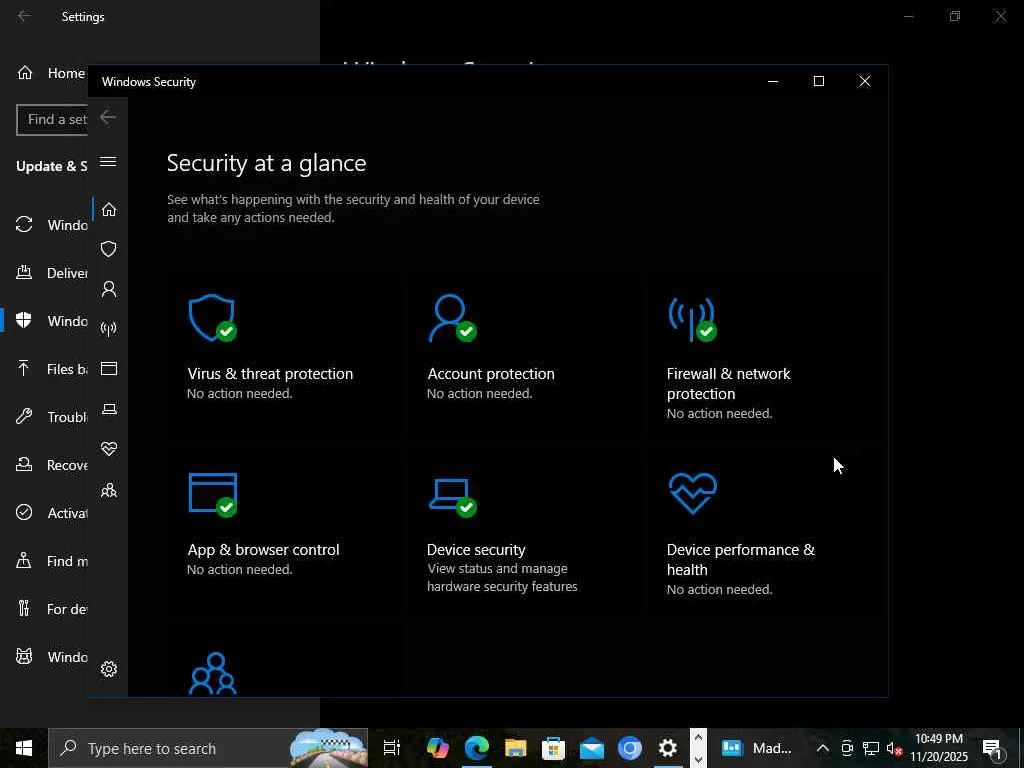Viewport: 1024px width, 768px height.
Task: Open Family options icon in sidebar
Action: point(109,490)
